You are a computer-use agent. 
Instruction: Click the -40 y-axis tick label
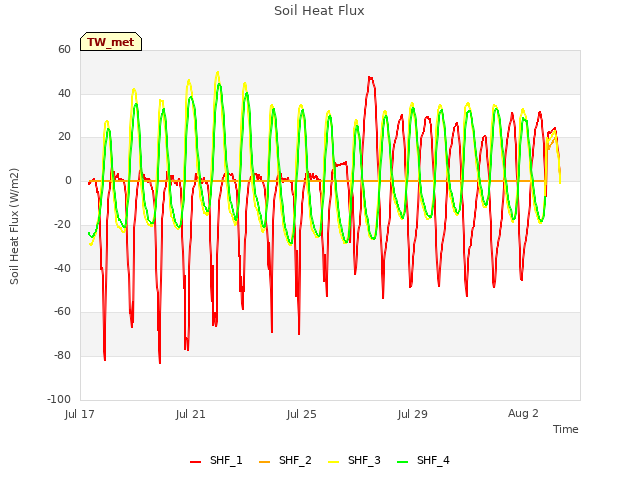pos(62,269)
